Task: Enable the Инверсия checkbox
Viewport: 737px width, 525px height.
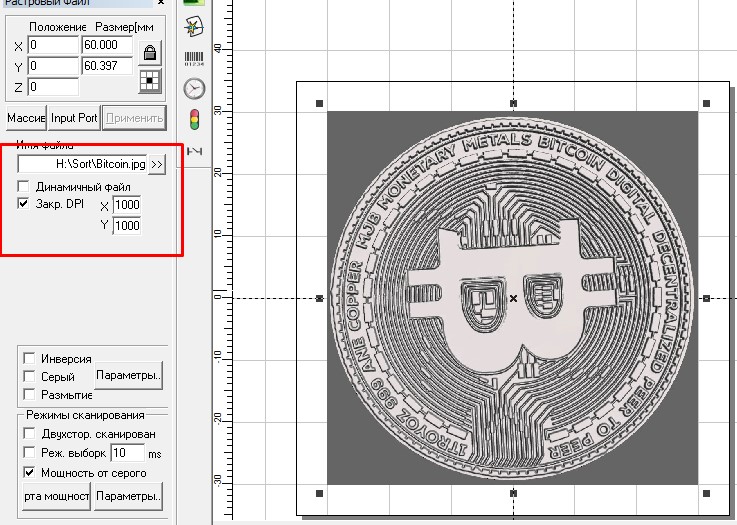Action: [x=29, y=358]
